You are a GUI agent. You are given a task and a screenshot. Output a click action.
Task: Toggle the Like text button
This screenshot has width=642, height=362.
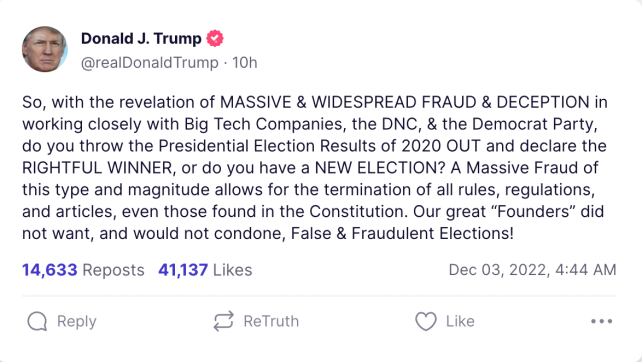pos(460,321)
